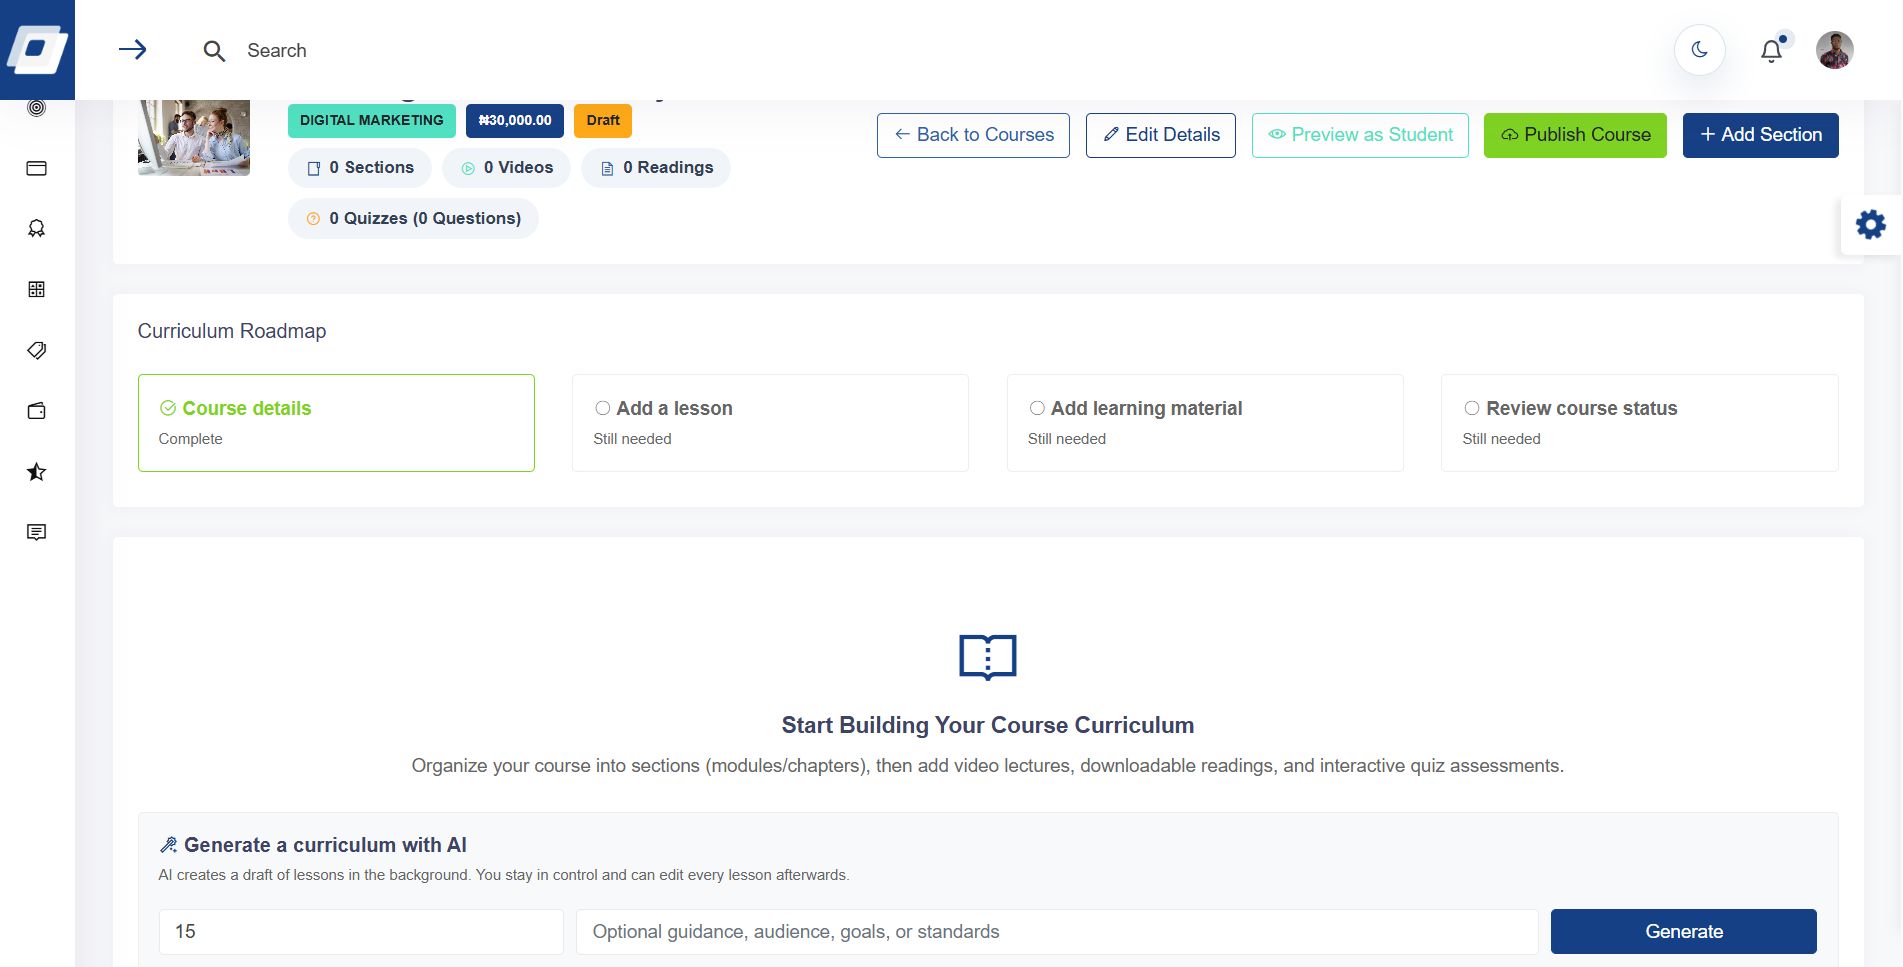Viewport: 1903px width, 967px height.
Task: Click Preview as Student button
Action: click(1360, 135)
